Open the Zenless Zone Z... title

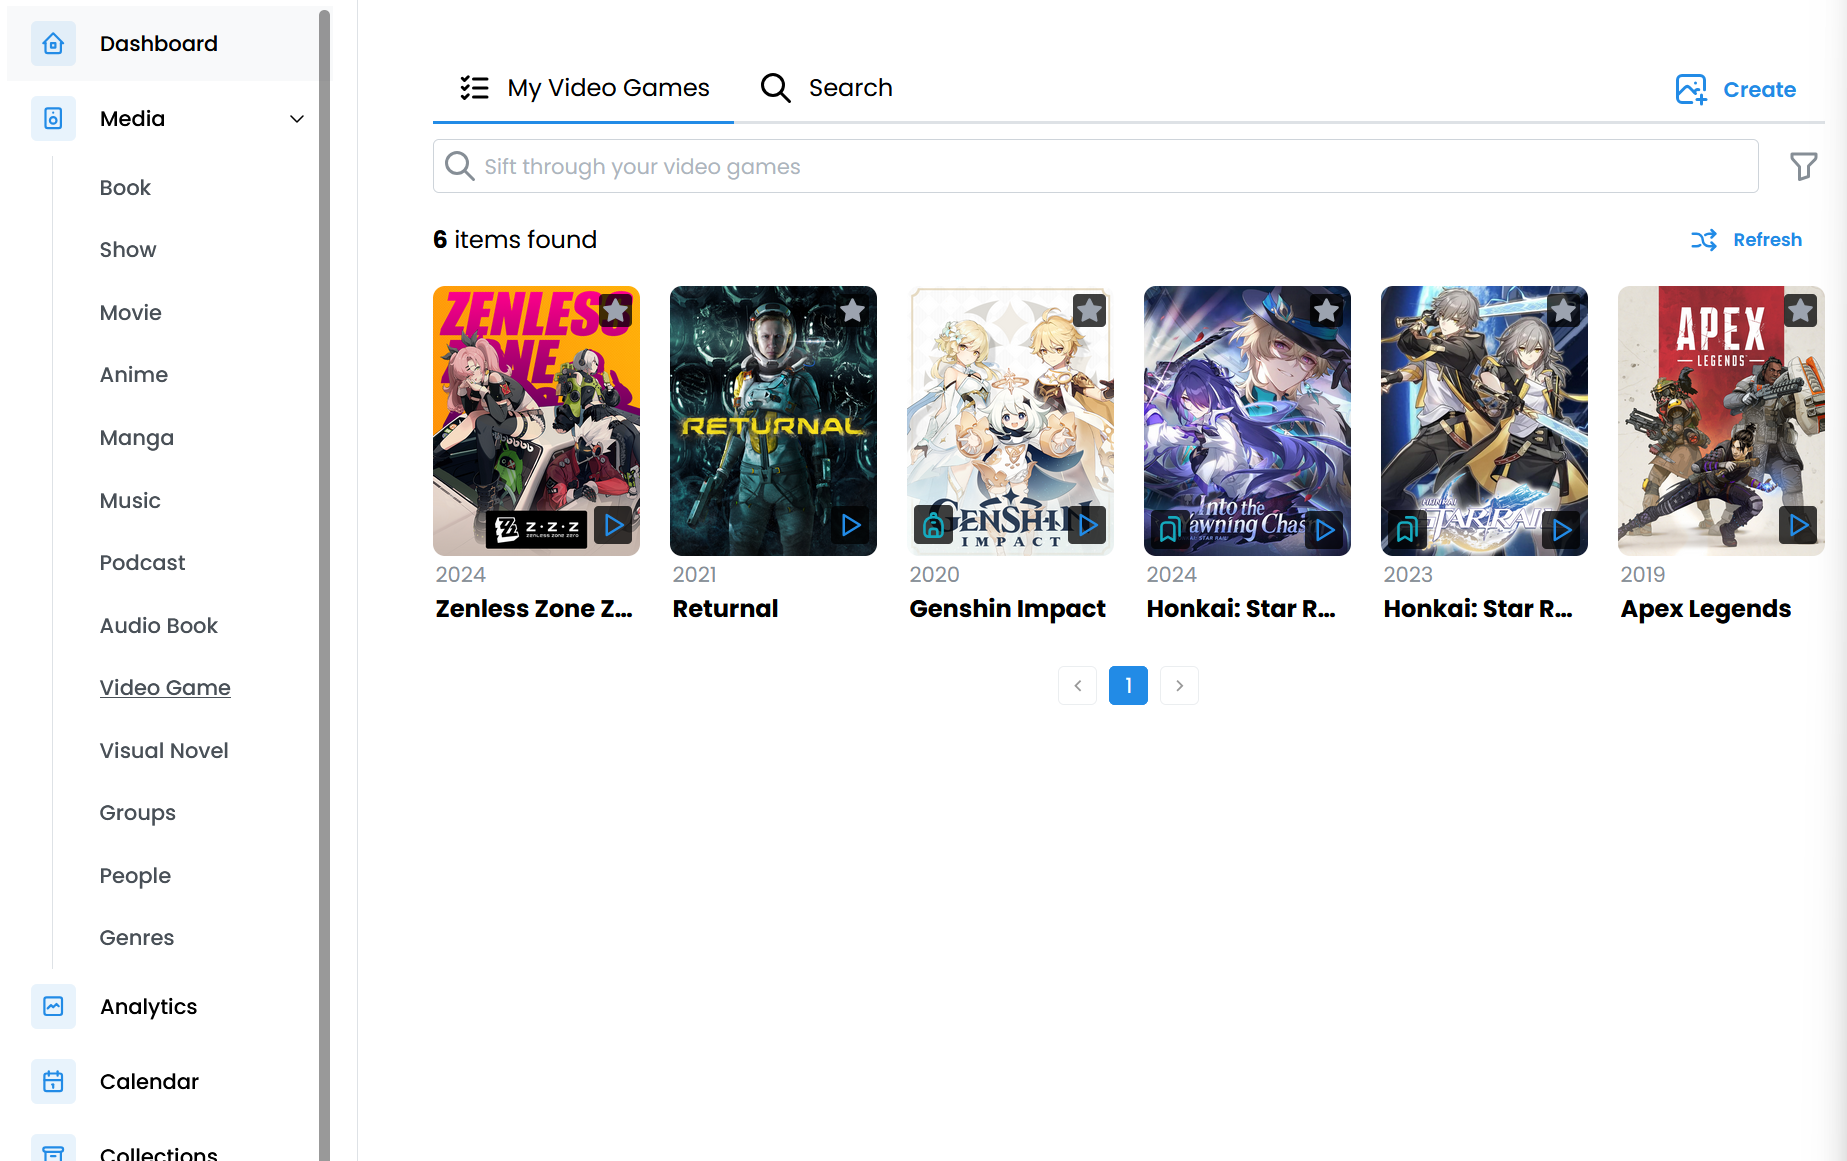coord(534,609)
